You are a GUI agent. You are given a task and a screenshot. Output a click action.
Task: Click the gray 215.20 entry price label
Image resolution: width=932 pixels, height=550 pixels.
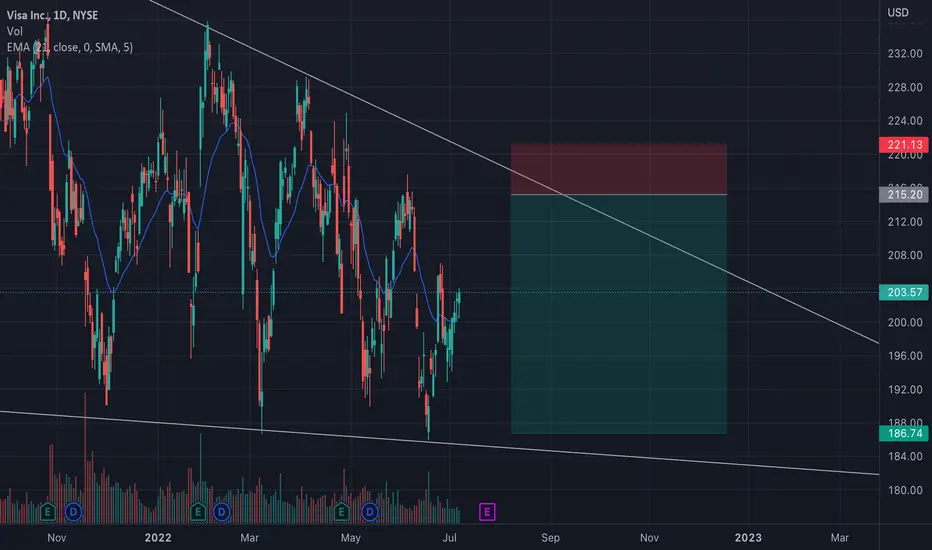(904, 194)
